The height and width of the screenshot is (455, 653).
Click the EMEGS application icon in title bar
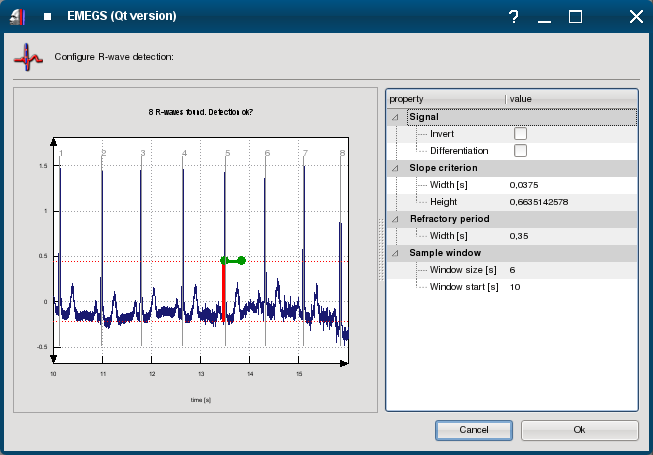(x=16, y=16)
